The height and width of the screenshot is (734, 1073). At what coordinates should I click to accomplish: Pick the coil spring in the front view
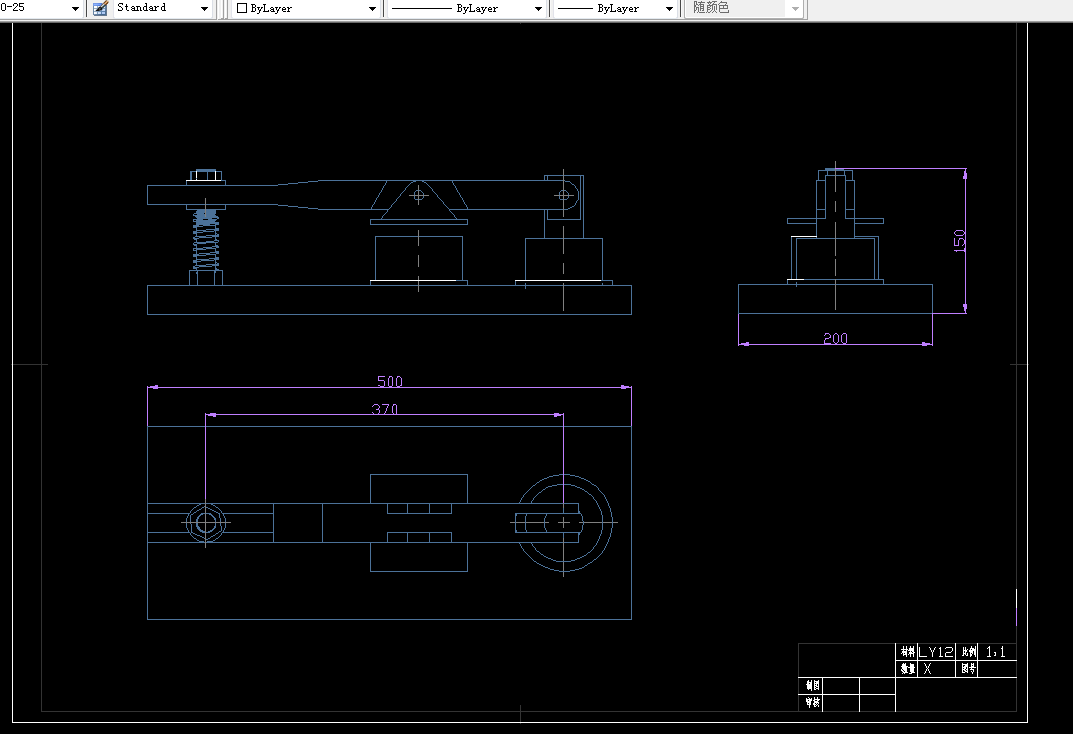click(205, 241)
